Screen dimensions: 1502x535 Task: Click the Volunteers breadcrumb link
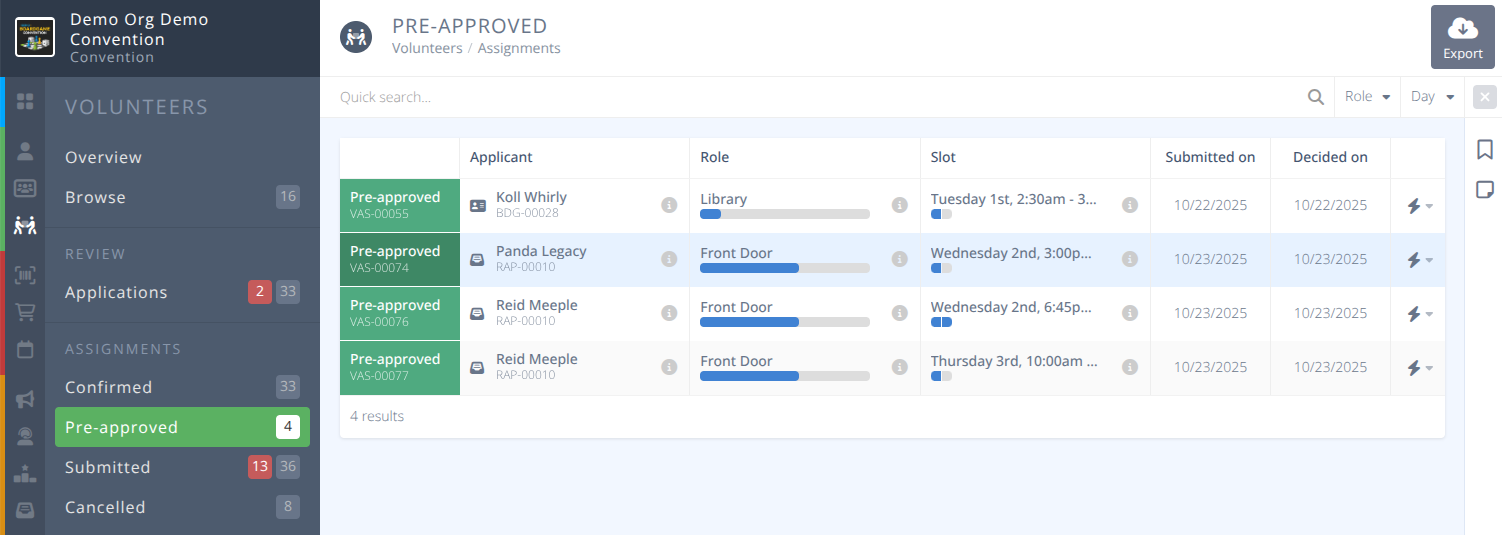[427, 48]
